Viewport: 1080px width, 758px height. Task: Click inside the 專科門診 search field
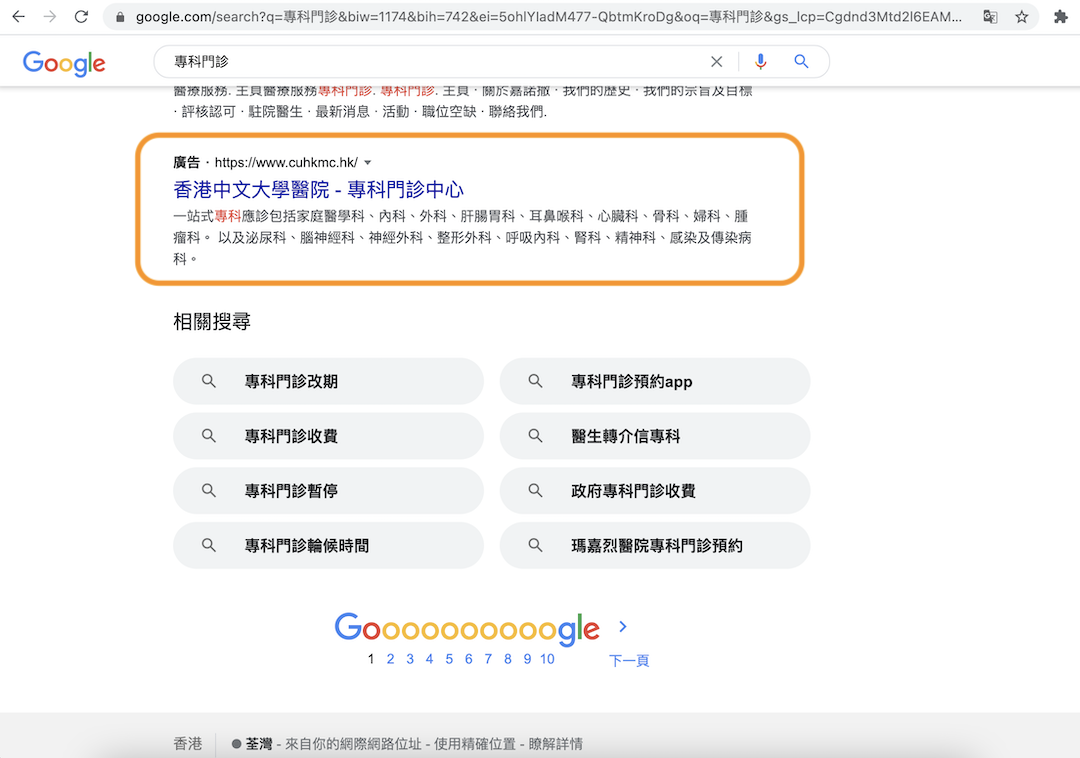point(430,62)
